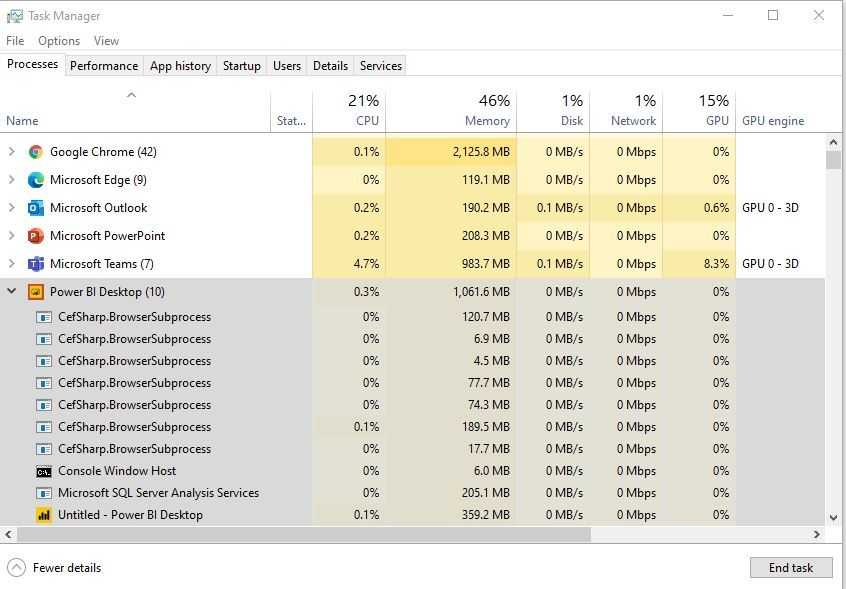Sort by the GPU engine column header
Viewport: 846px width, 589px height.
(780, 111)
